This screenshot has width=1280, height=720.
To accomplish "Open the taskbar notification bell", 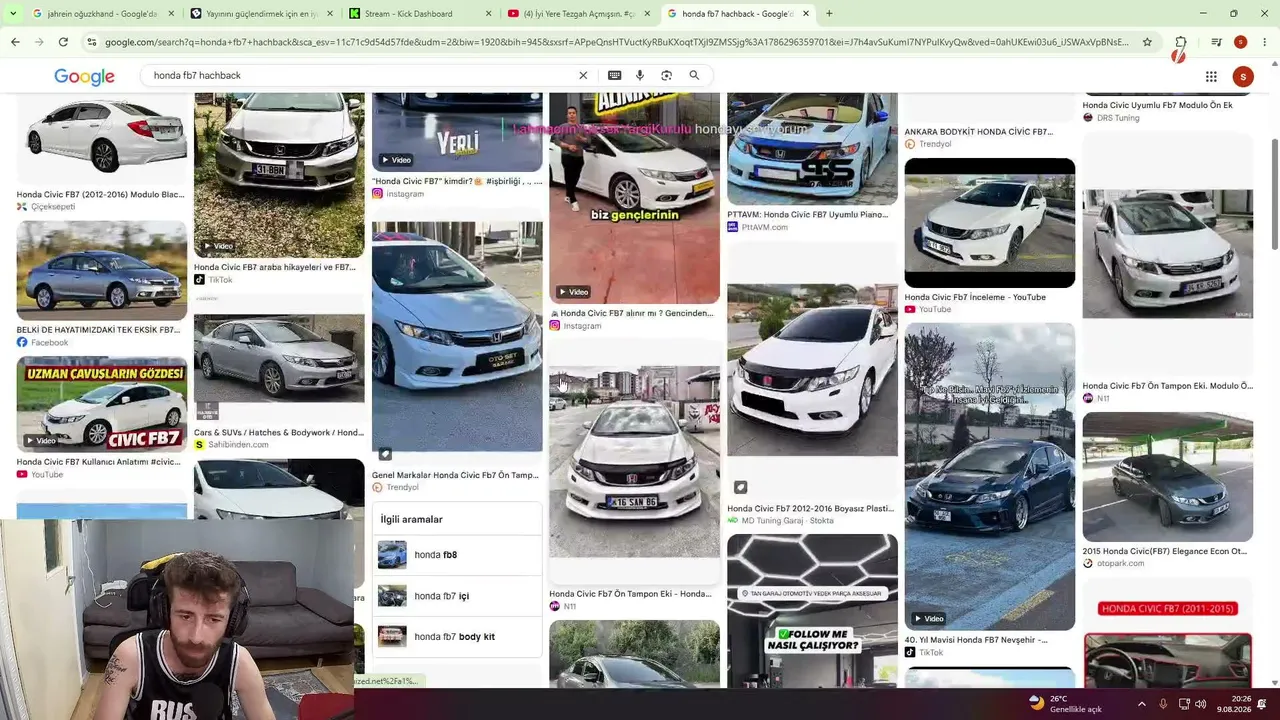I will pyautogui.click(x=1261, y=704).
